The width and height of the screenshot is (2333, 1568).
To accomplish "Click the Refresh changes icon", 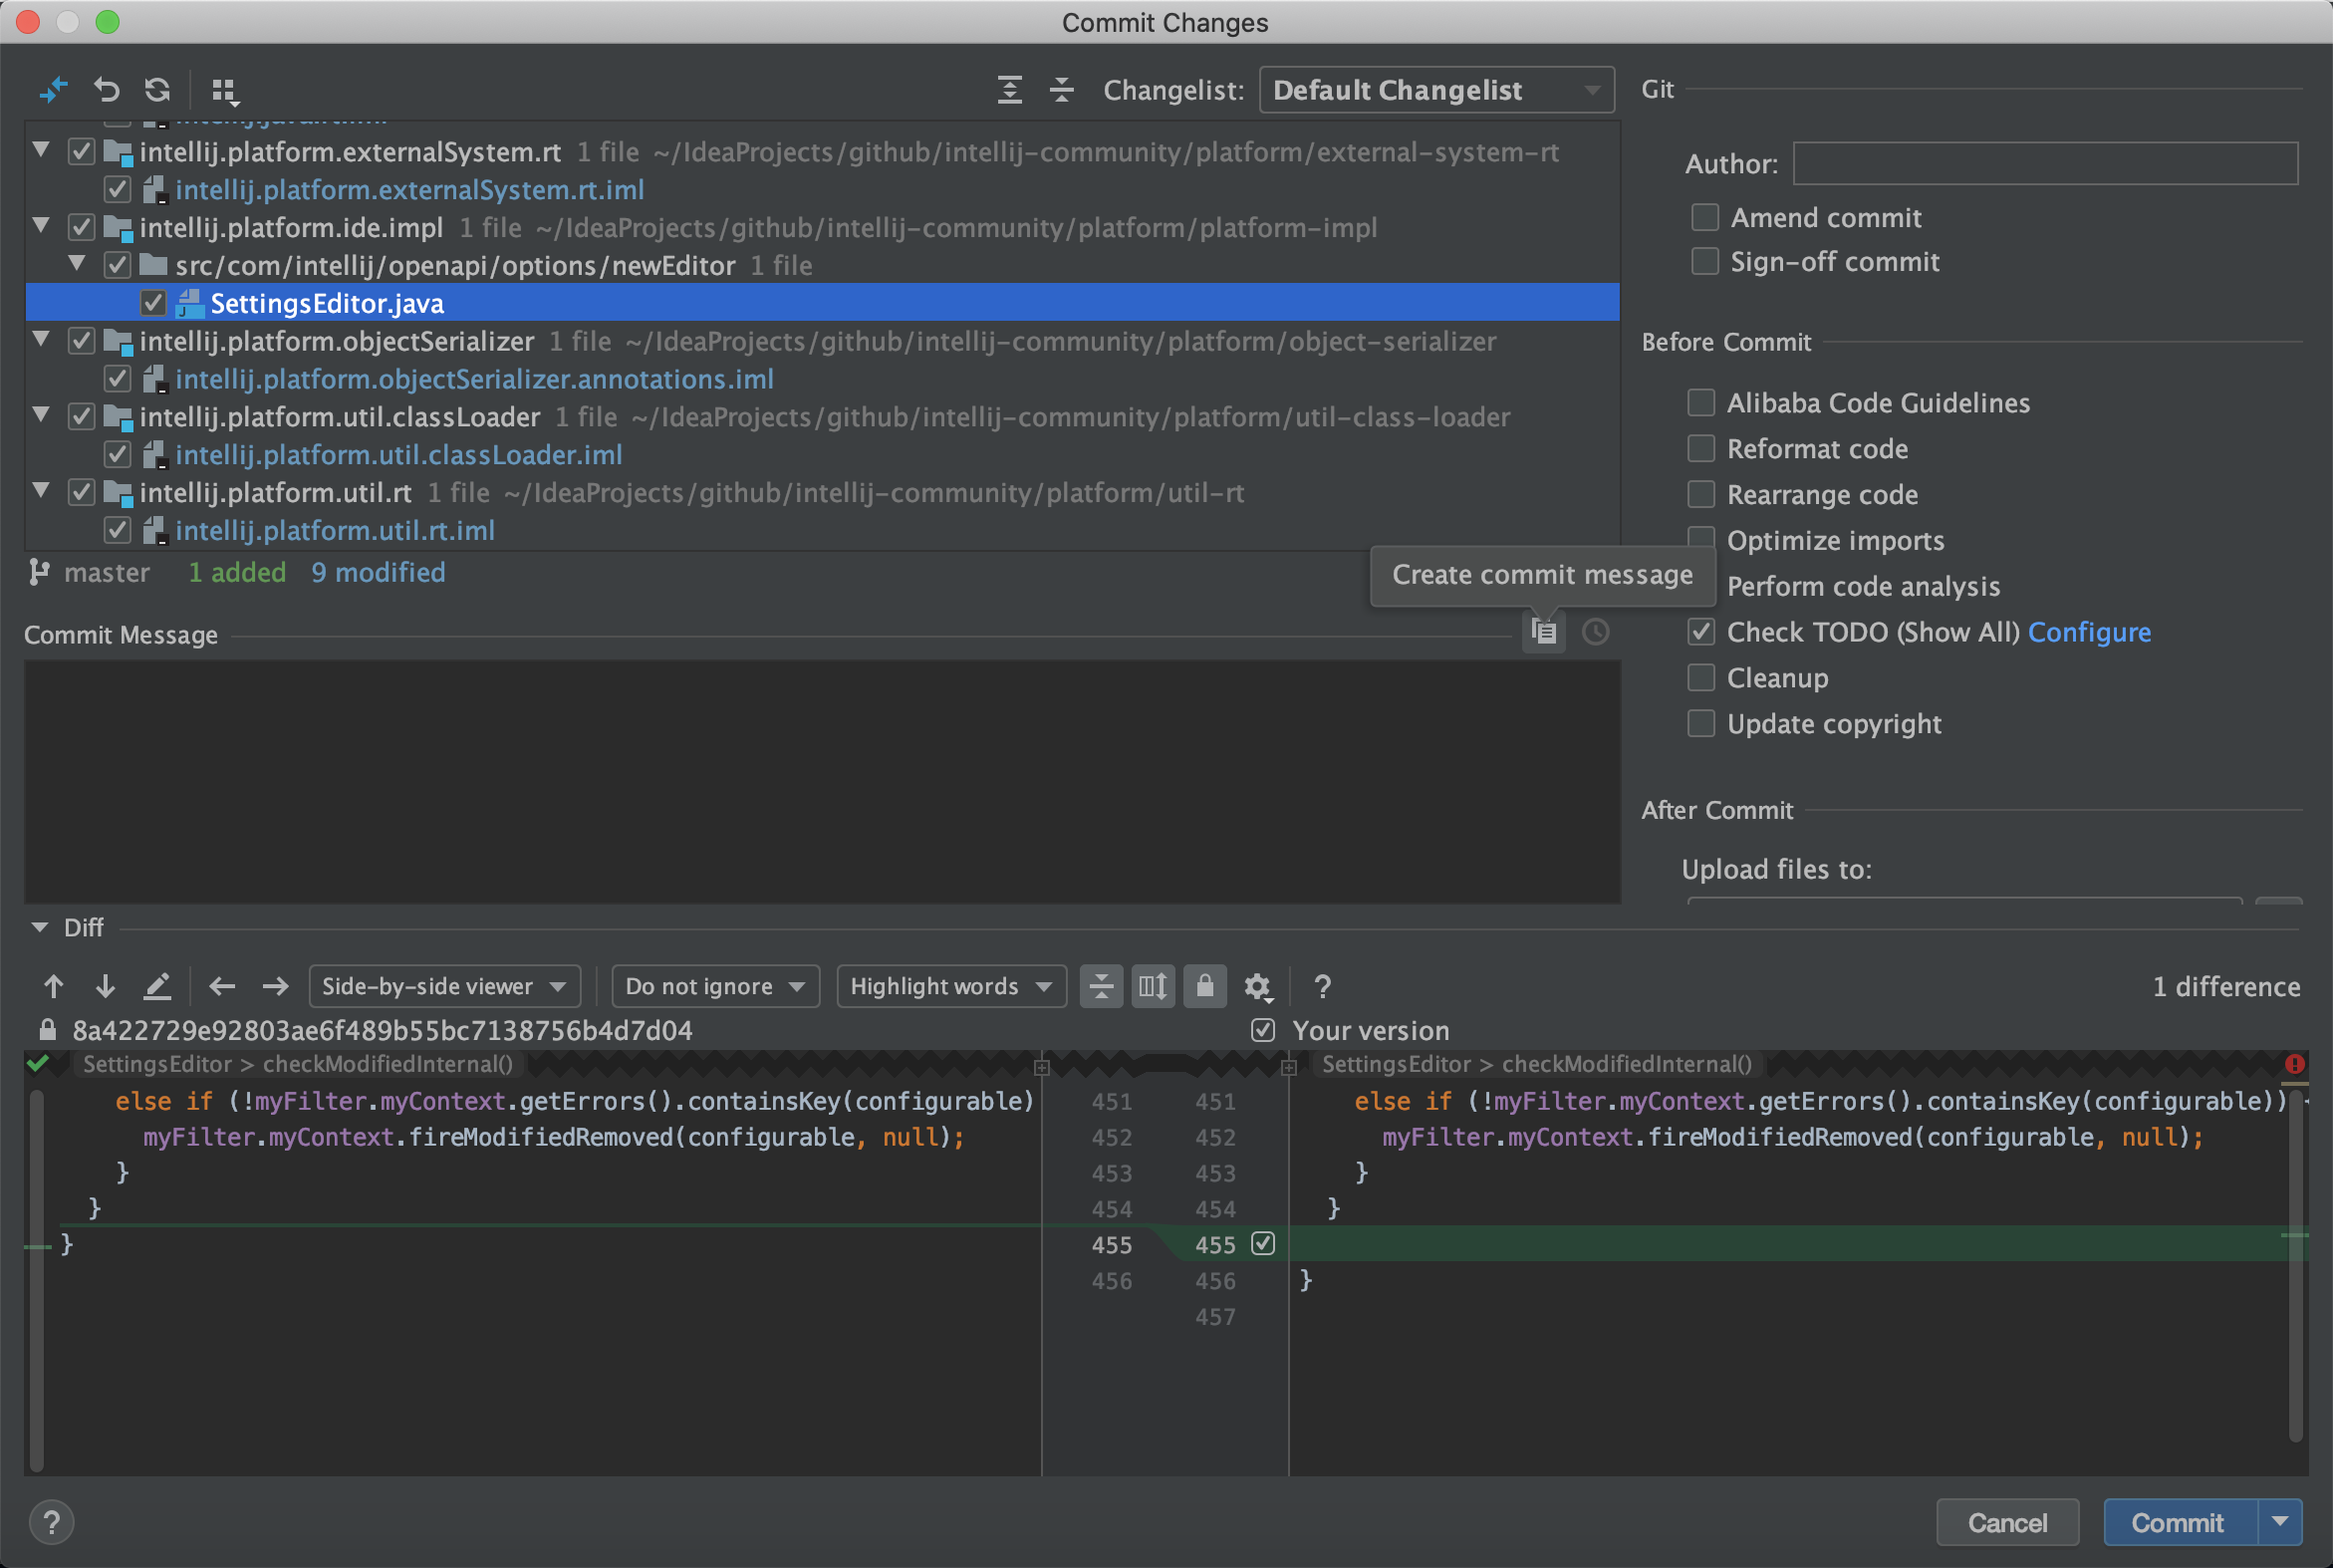I will tap(157, 90).
